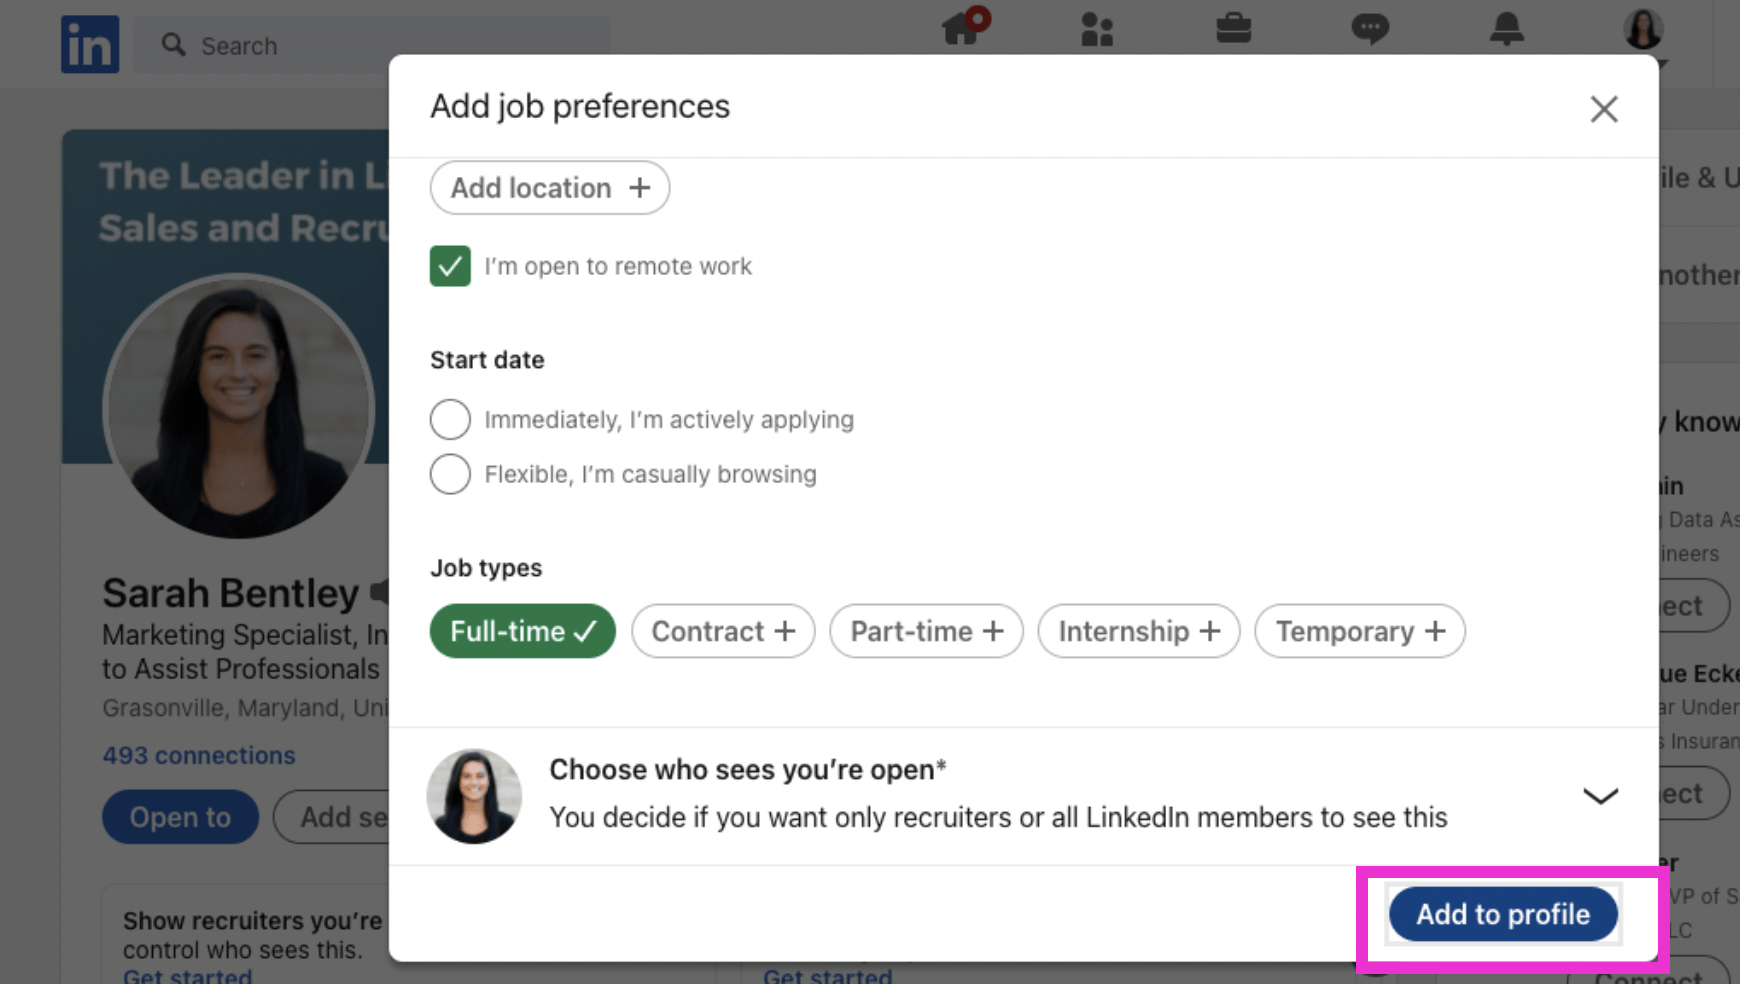Select Flexible, I'm casually browsing option
Screen dimensions: 1740x984
tap(450, 474)
